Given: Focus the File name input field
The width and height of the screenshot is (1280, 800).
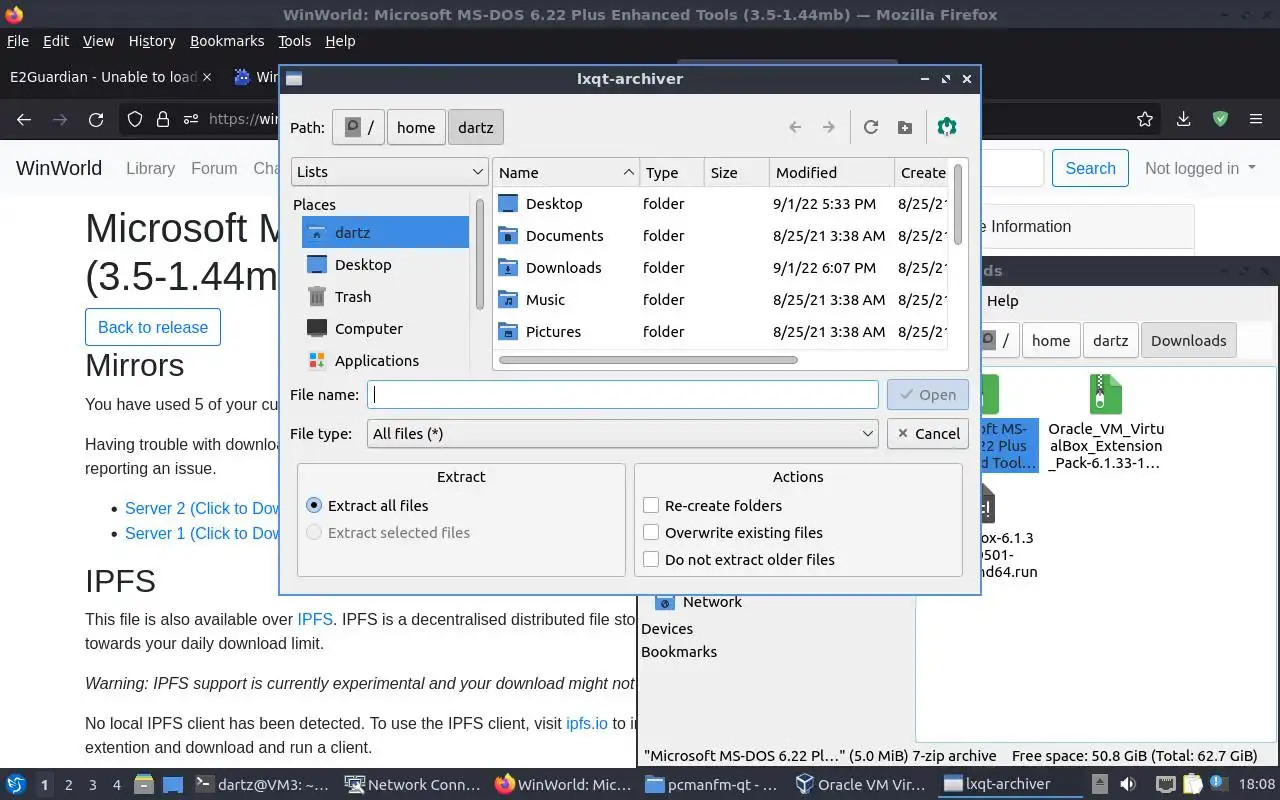Looking at the screenshot, I should click(623, 395).
